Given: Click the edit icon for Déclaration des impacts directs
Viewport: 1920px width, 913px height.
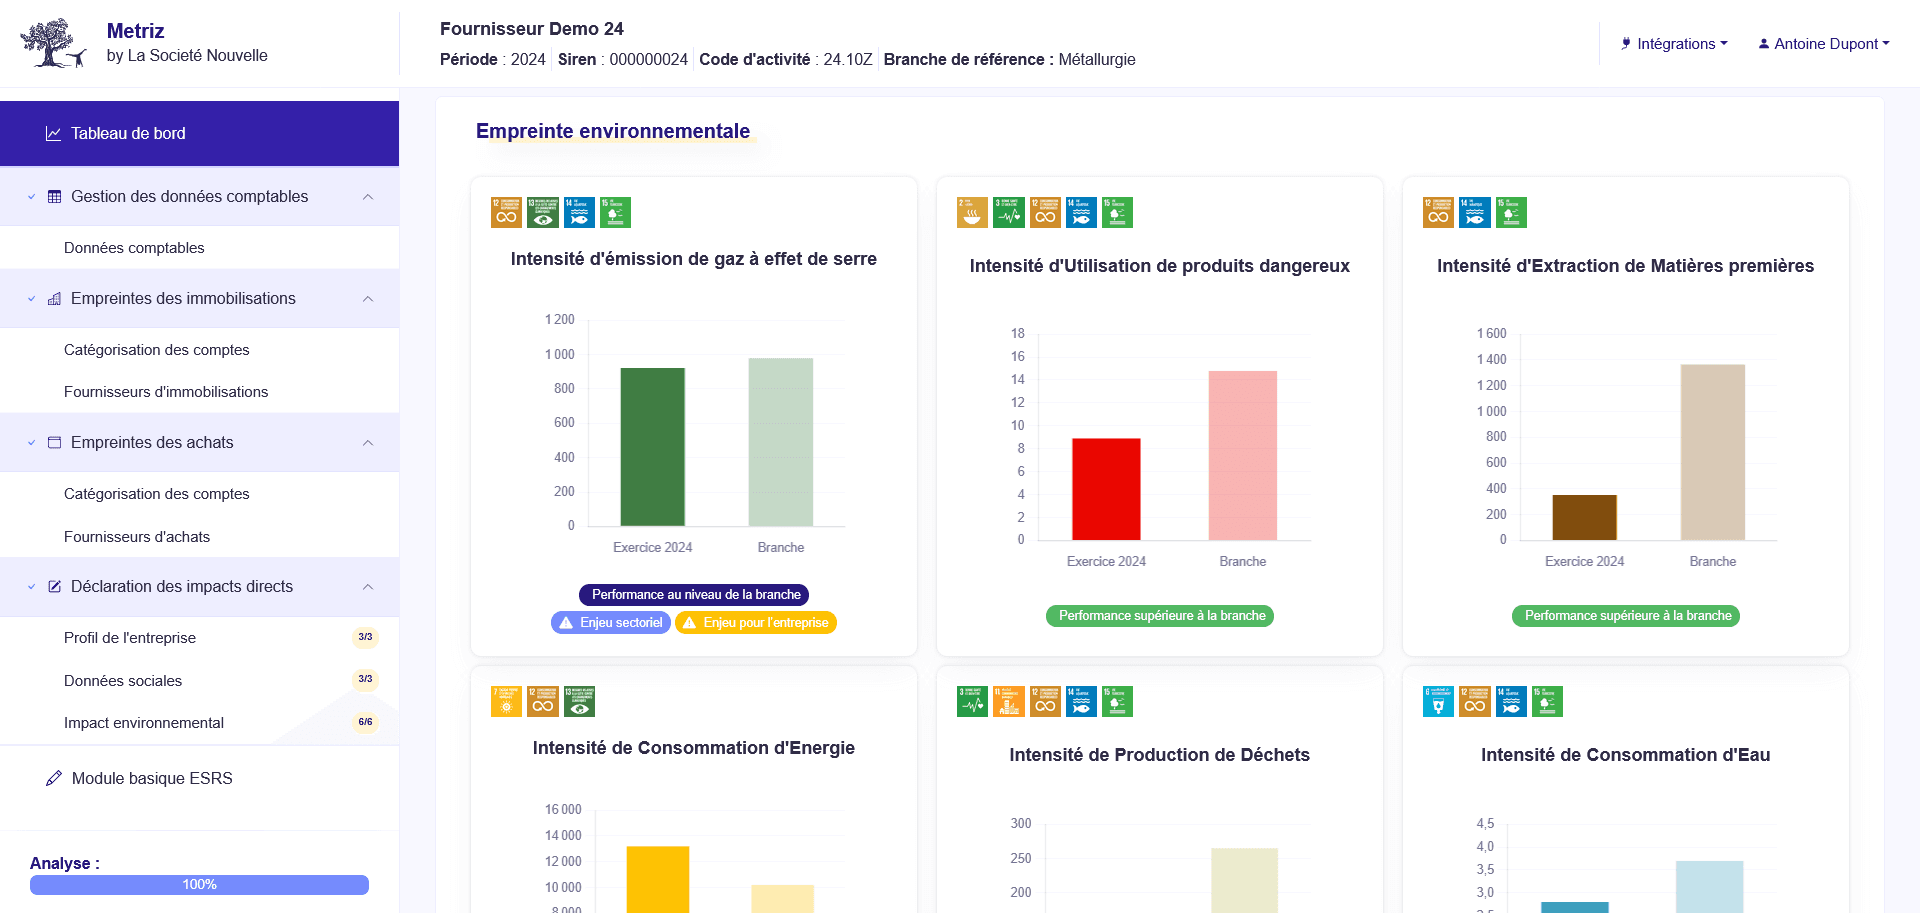Looking at the screenshot, I should pos(55,587).
